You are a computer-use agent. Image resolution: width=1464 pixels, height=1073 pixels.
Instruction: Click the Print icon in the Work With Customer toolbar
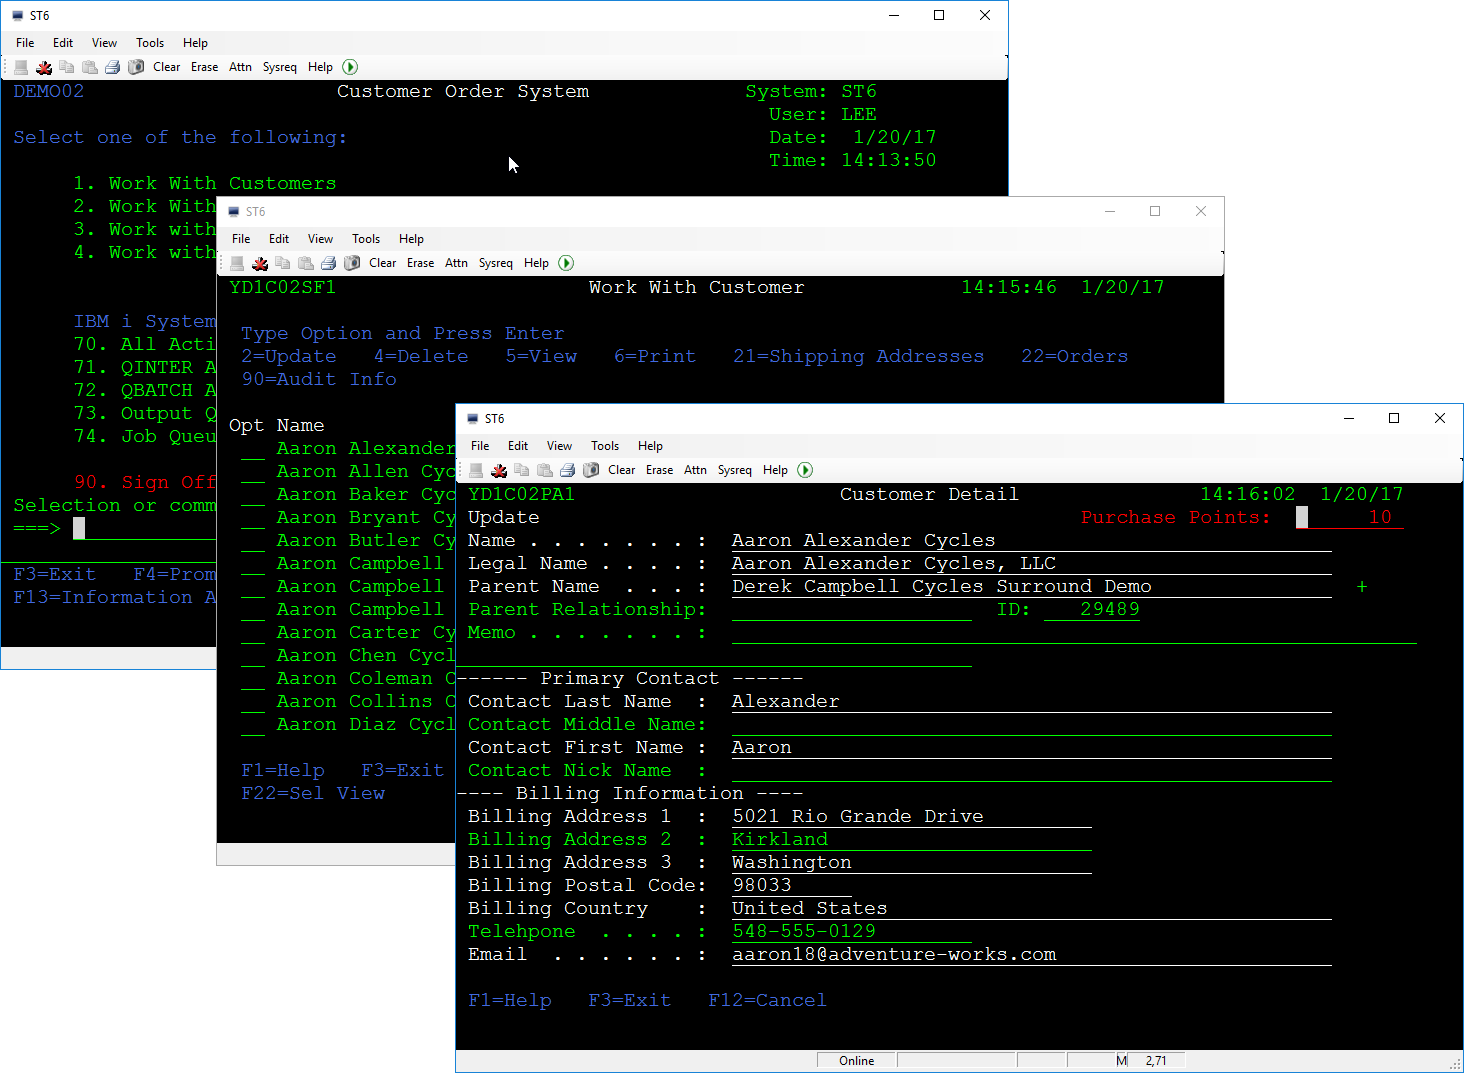coord(328,263)
